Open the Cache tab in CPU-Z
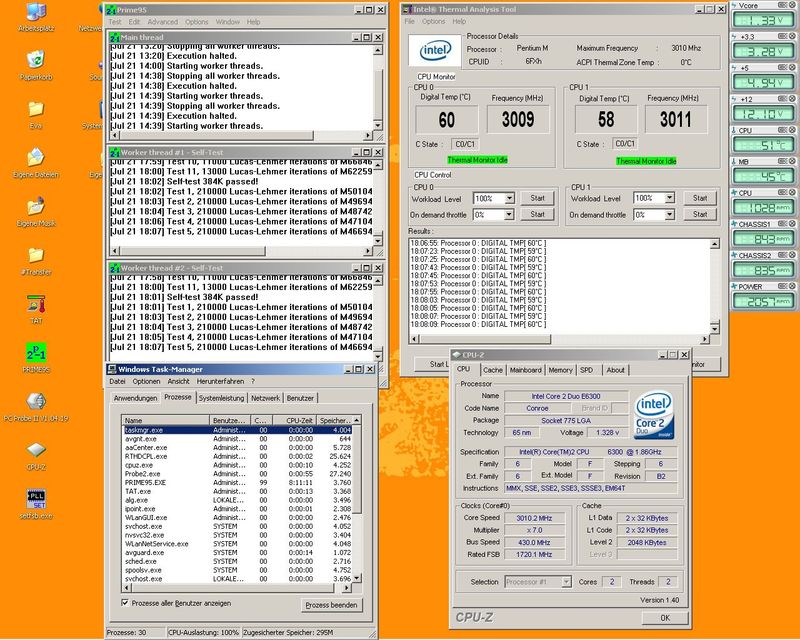 pos(492,370)
